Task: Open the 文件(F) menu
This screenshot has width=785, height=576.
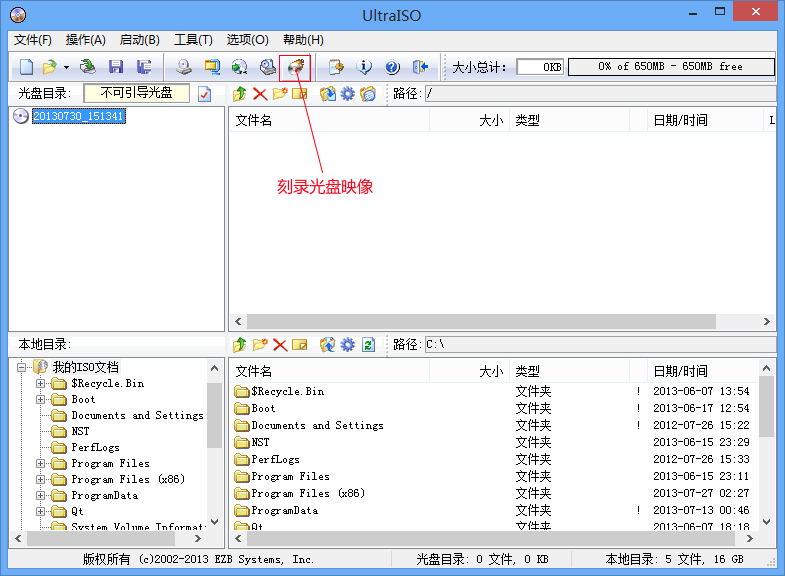Action: pyautogui.click(x=33, y=40)
